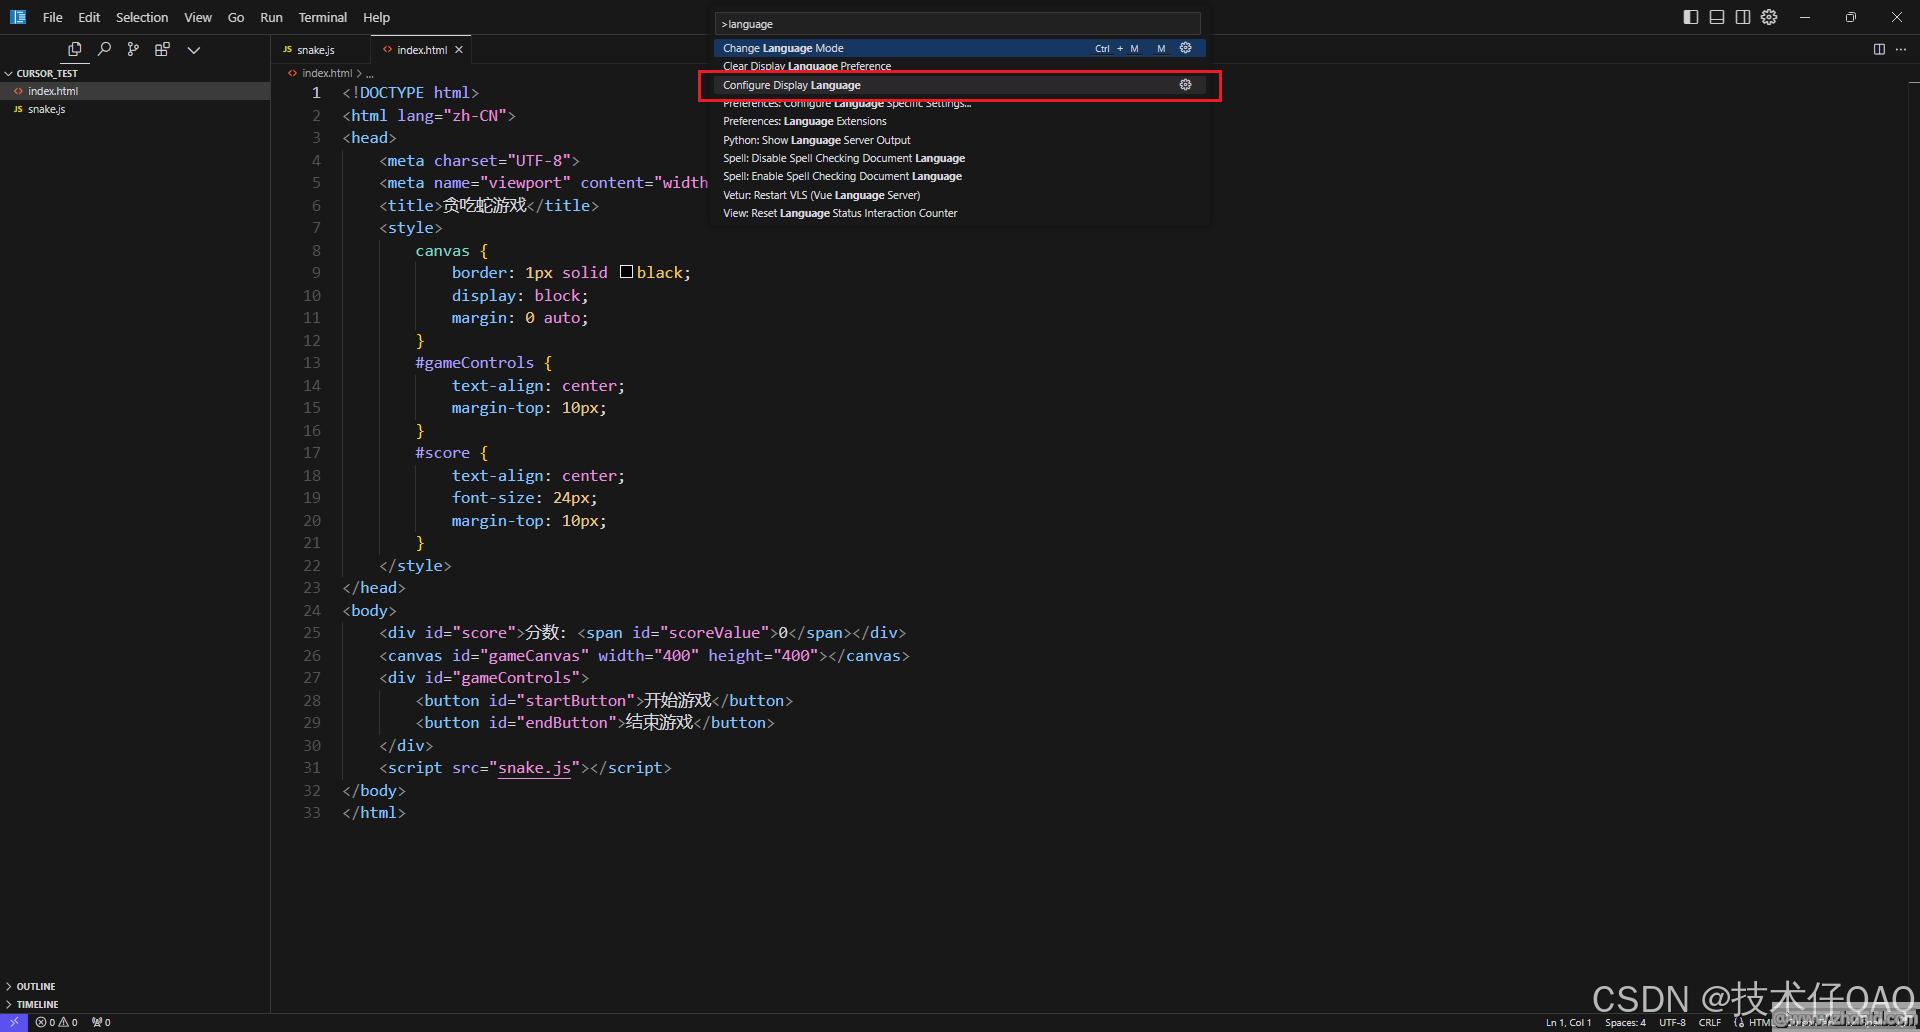The image size is (1920, 1032).
Task: Expand the OUTLINE section
Action: (x=36, y=986)
